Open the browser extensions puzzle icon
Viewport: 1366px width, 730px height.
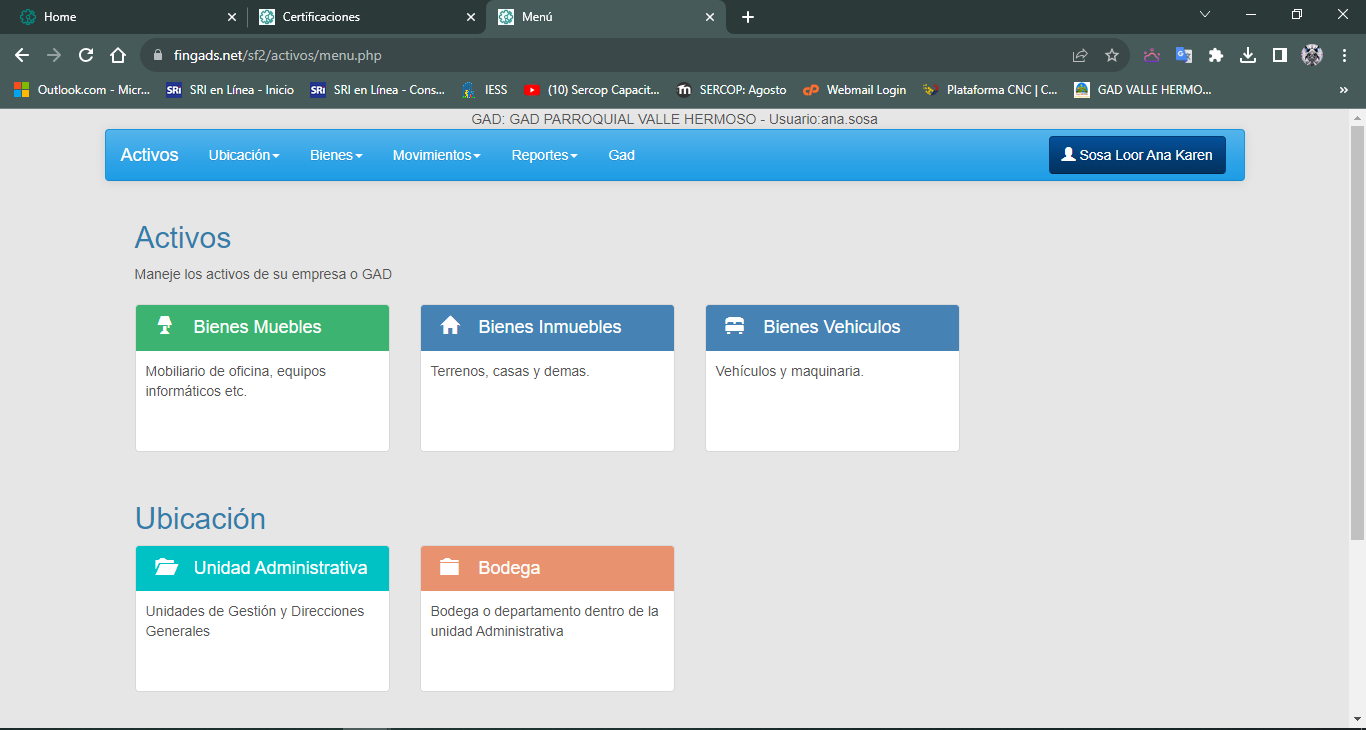pyautogui.click(x=1216, y=56)
